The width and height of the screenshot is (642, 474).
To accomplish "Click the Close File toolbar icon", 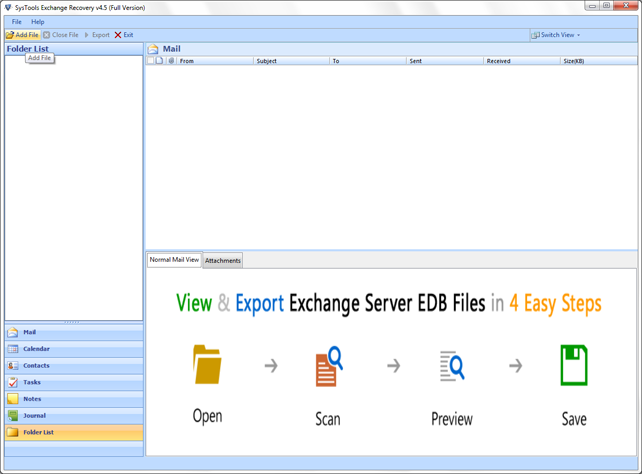I will (47, 35).
